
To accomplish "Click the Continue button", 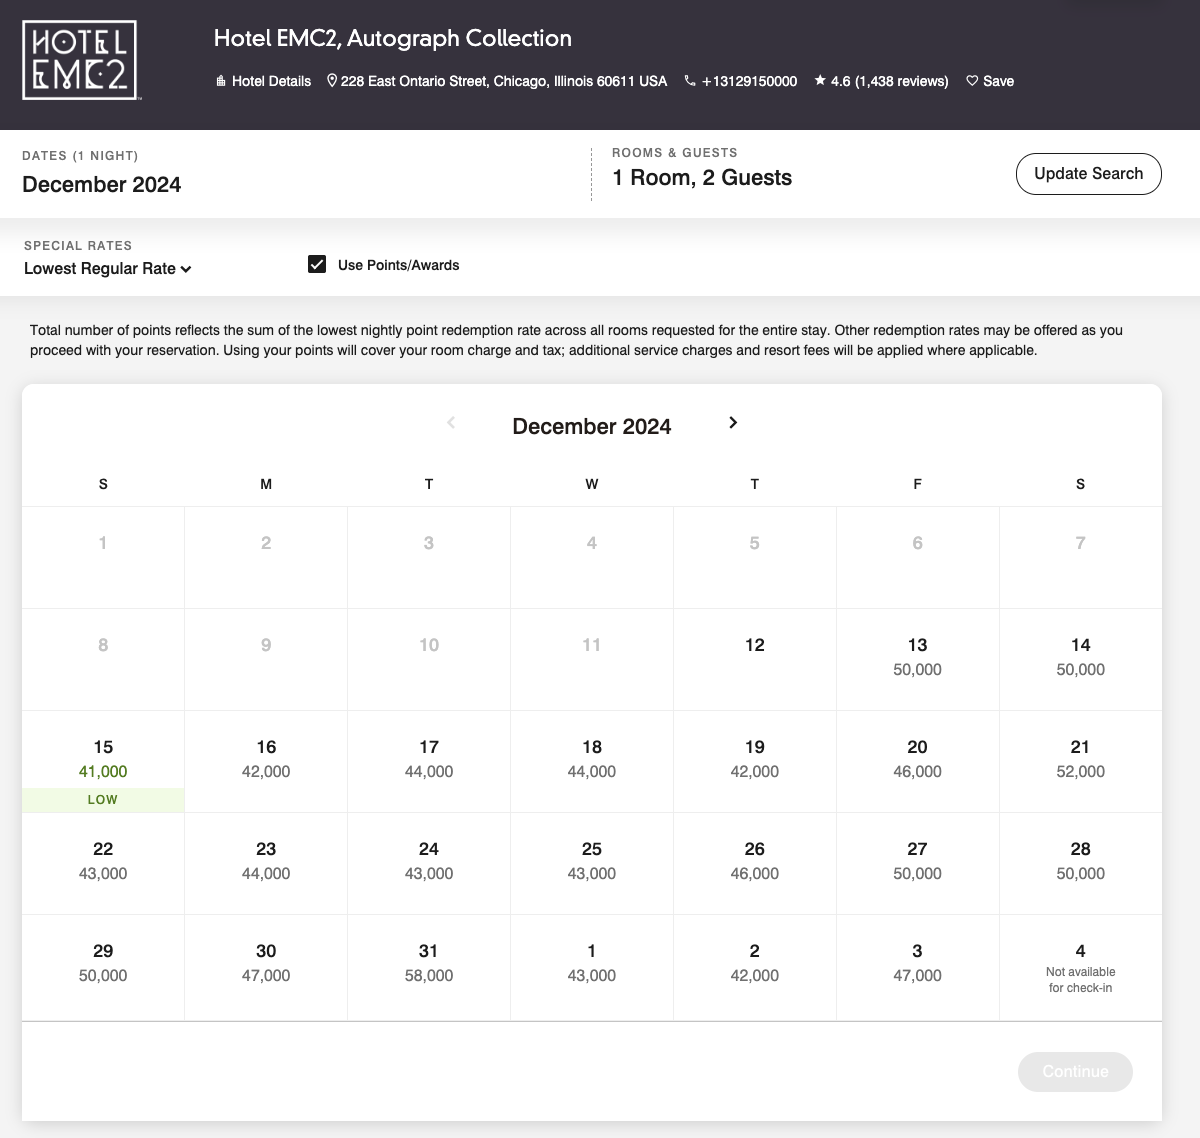I will point(1075,1071).
